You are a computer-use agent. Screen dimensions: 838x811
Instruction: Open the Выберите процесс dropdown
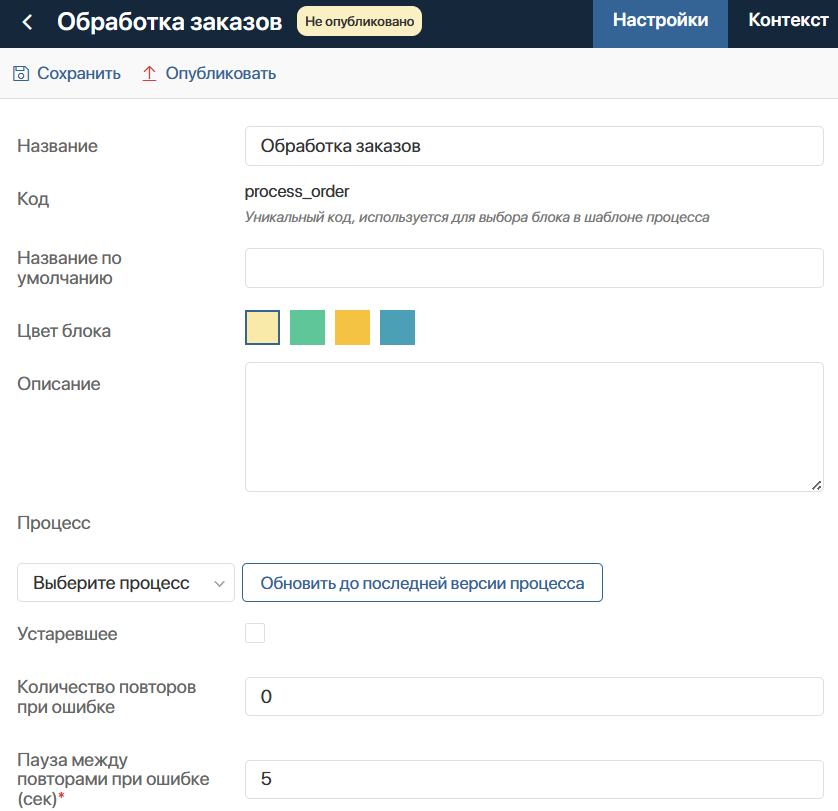126,583
